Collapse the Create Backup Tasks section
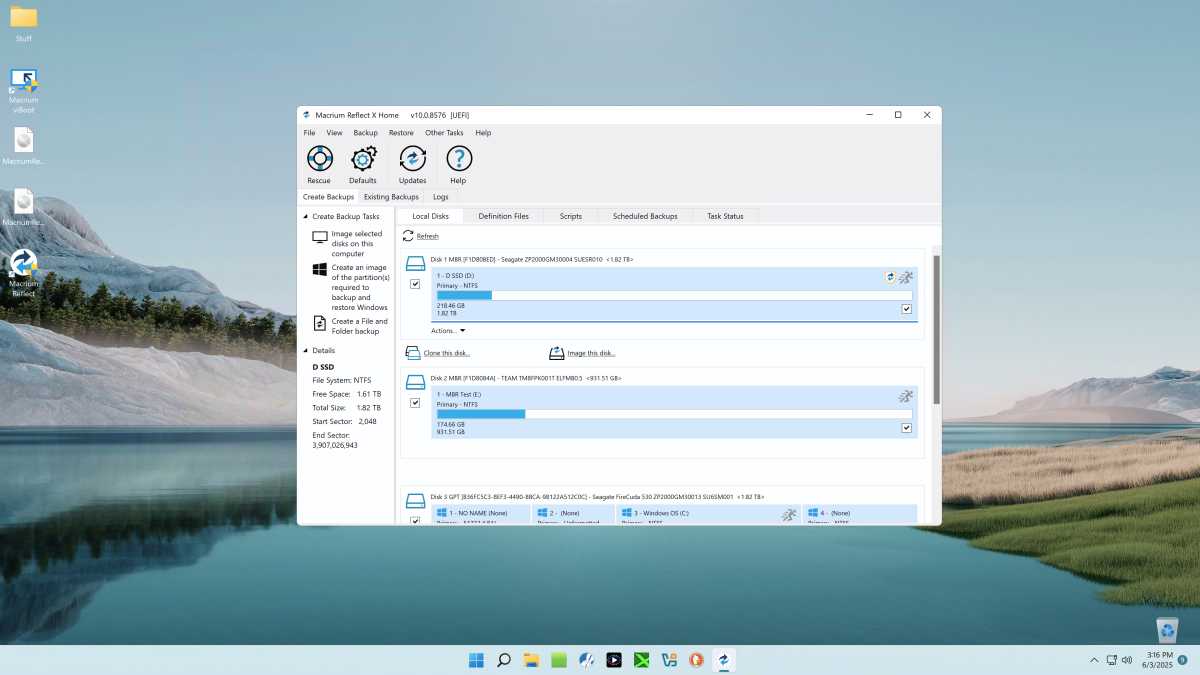This screenshot has height=675, width=1200. click(x=306, y=216)
